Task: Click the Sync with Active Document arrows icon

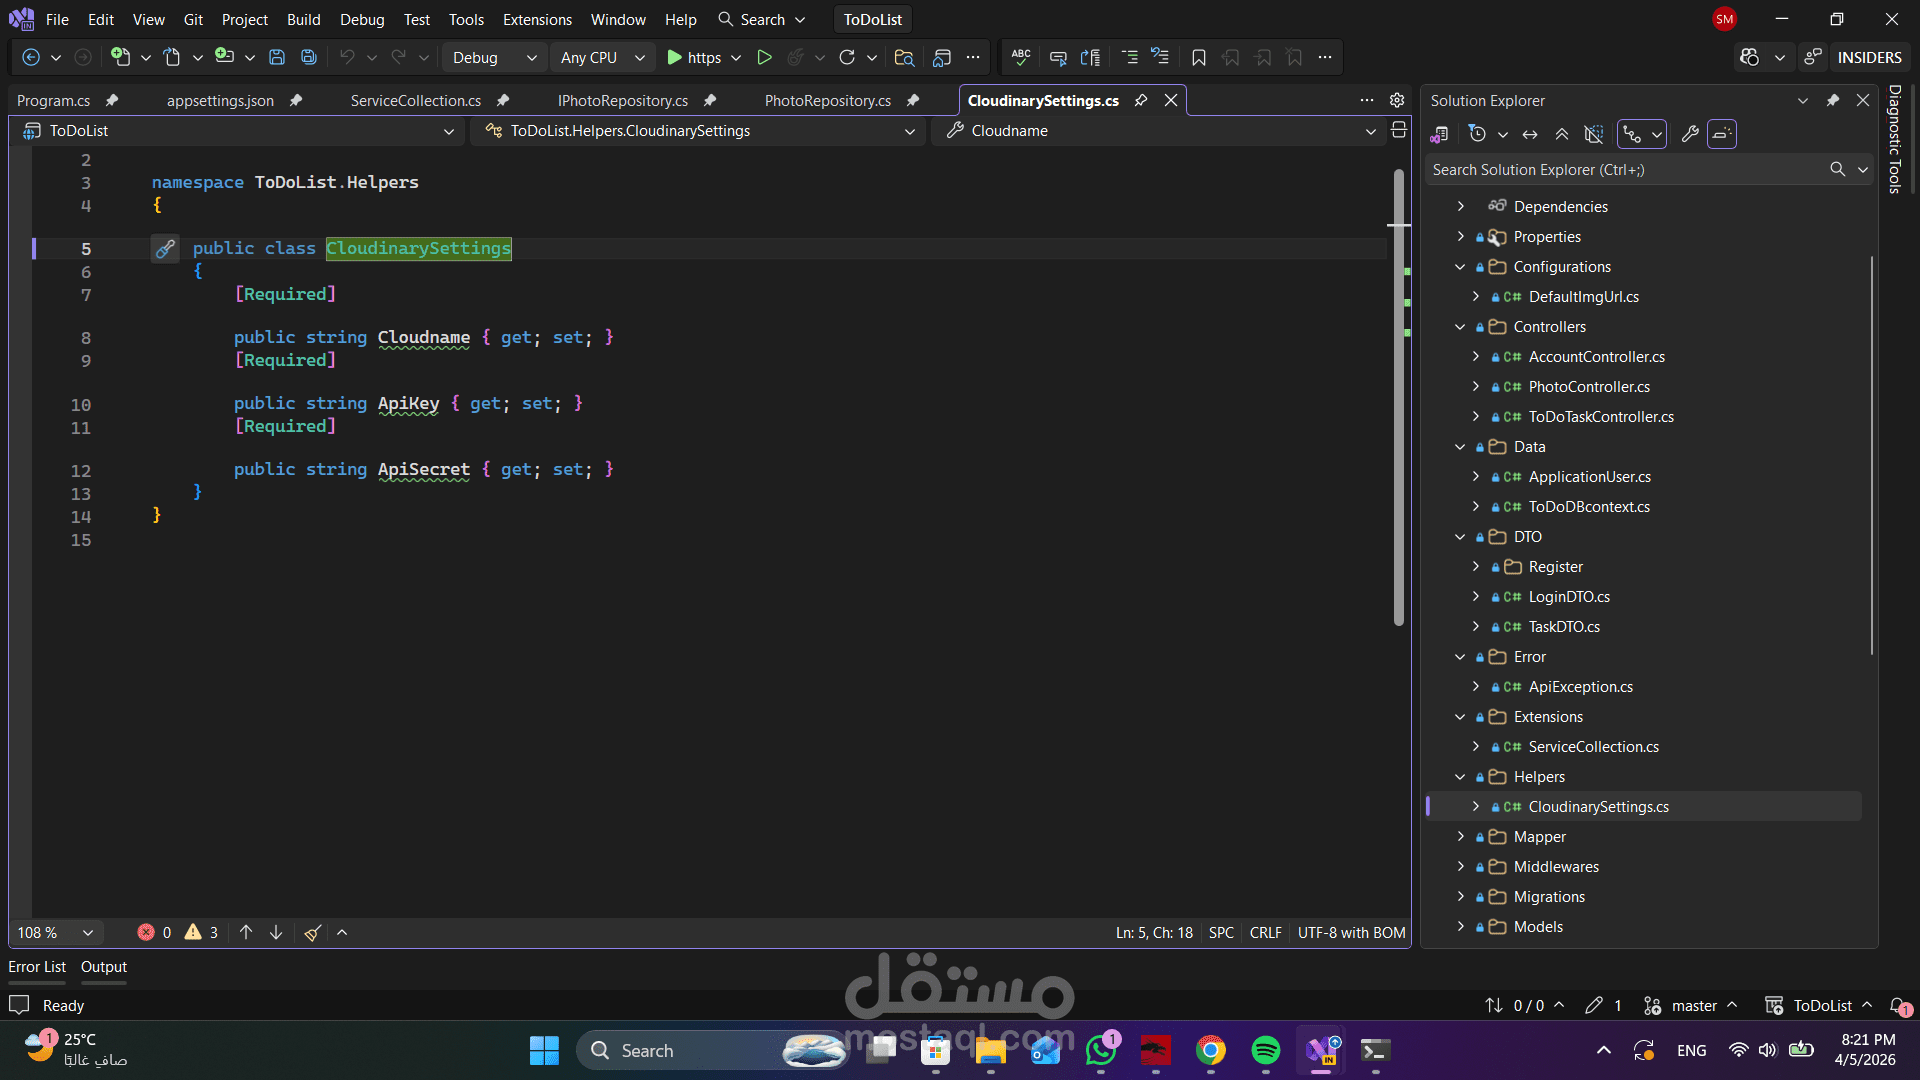Action: point(1530,134)
